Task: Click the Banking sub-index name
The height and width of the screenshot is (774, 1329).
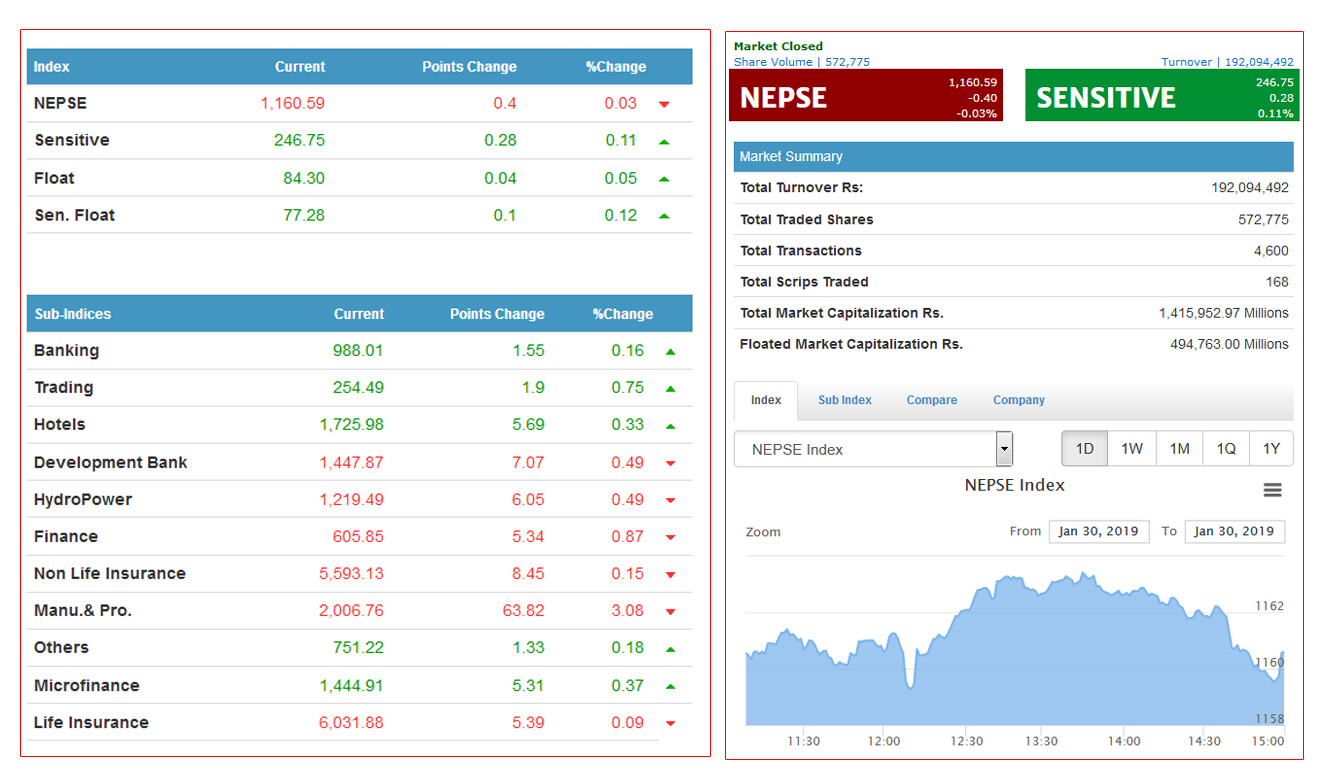Action: click(66, 350)
